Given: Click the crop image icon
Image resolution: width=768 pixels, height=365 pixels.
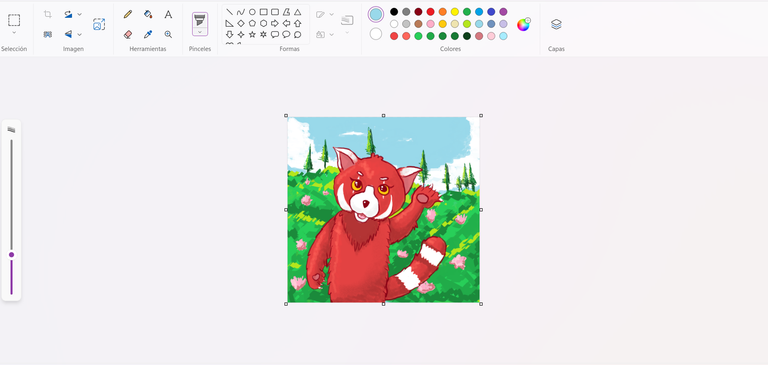Looking at the screenshot, I should point(48,14).
